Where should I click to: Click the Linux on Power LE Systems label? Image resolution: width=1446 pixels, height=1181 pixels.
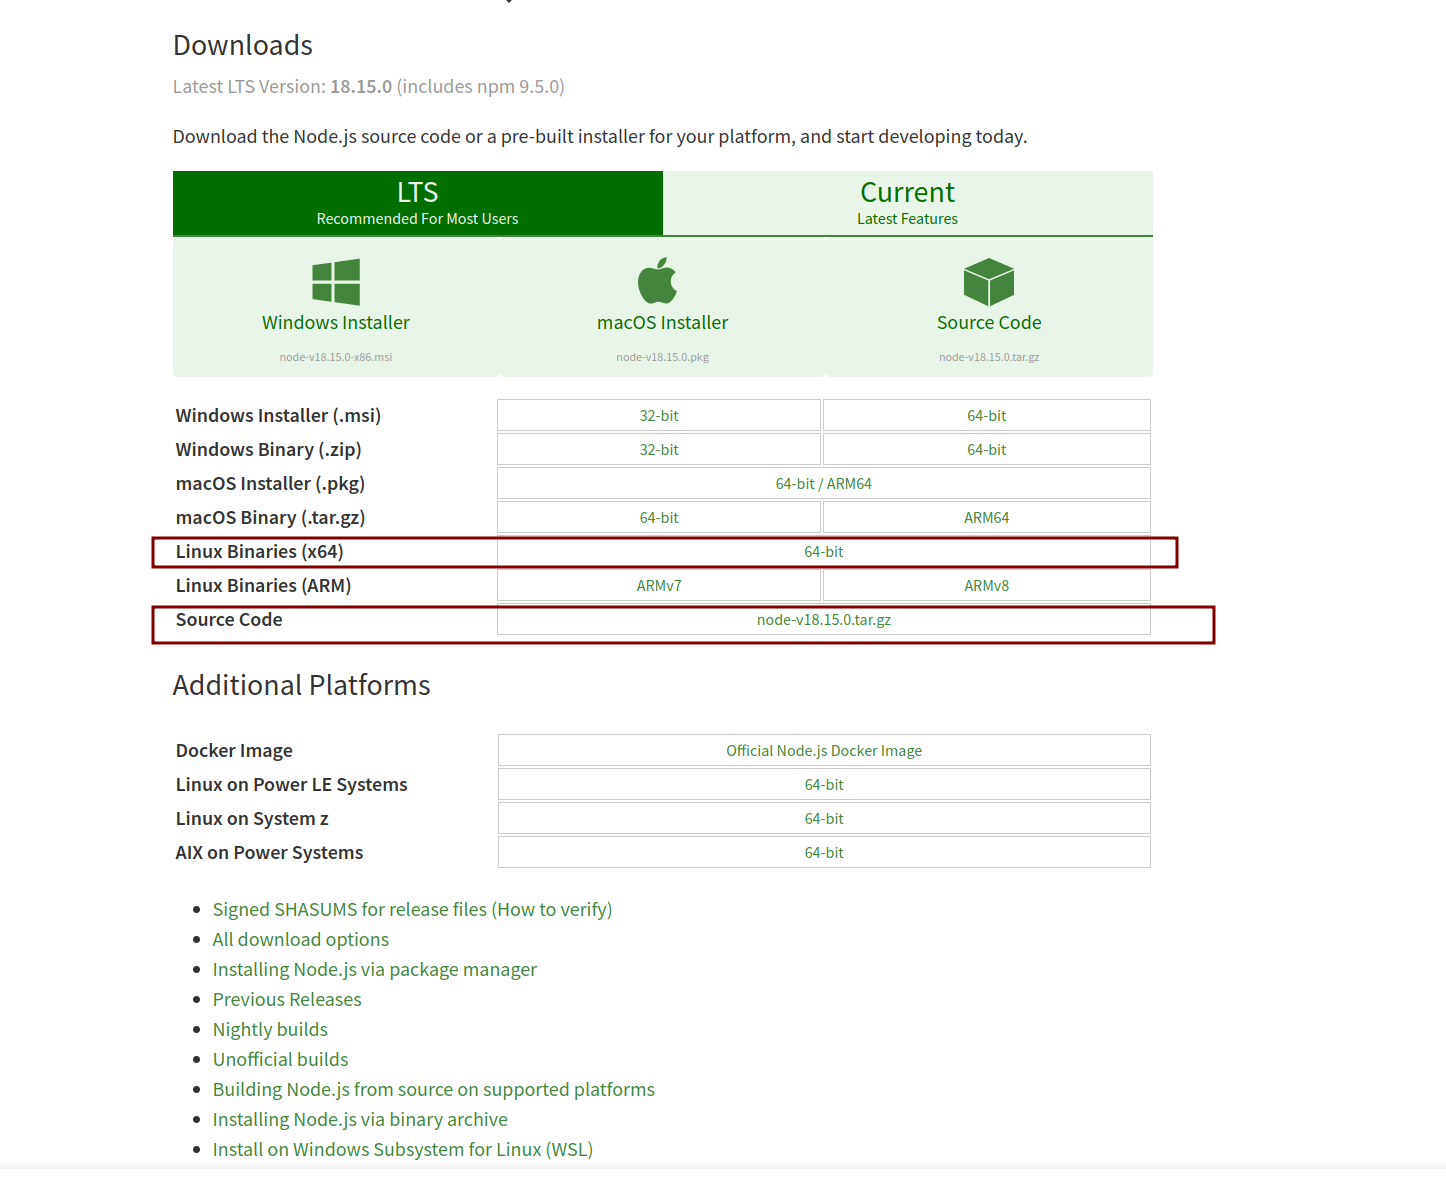pos(292,784)
